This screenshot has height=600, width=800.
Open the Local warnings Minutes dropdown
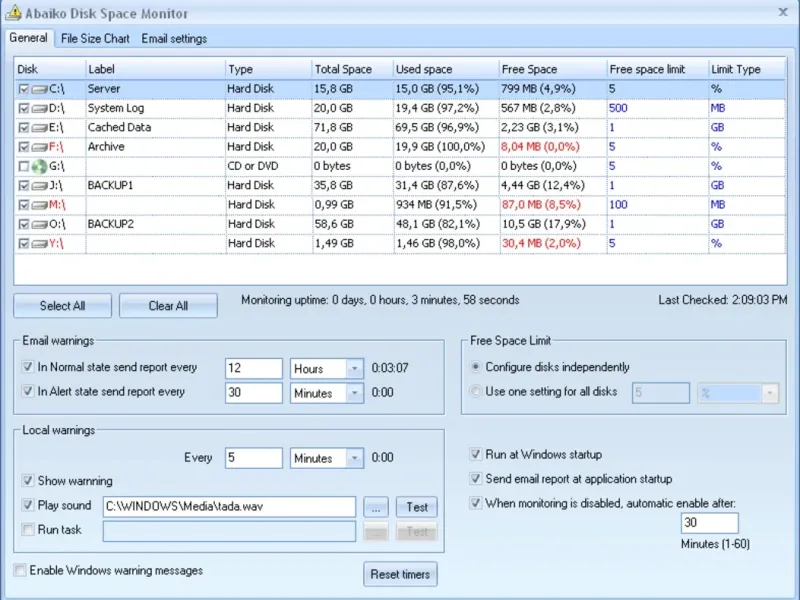point(353,458)
